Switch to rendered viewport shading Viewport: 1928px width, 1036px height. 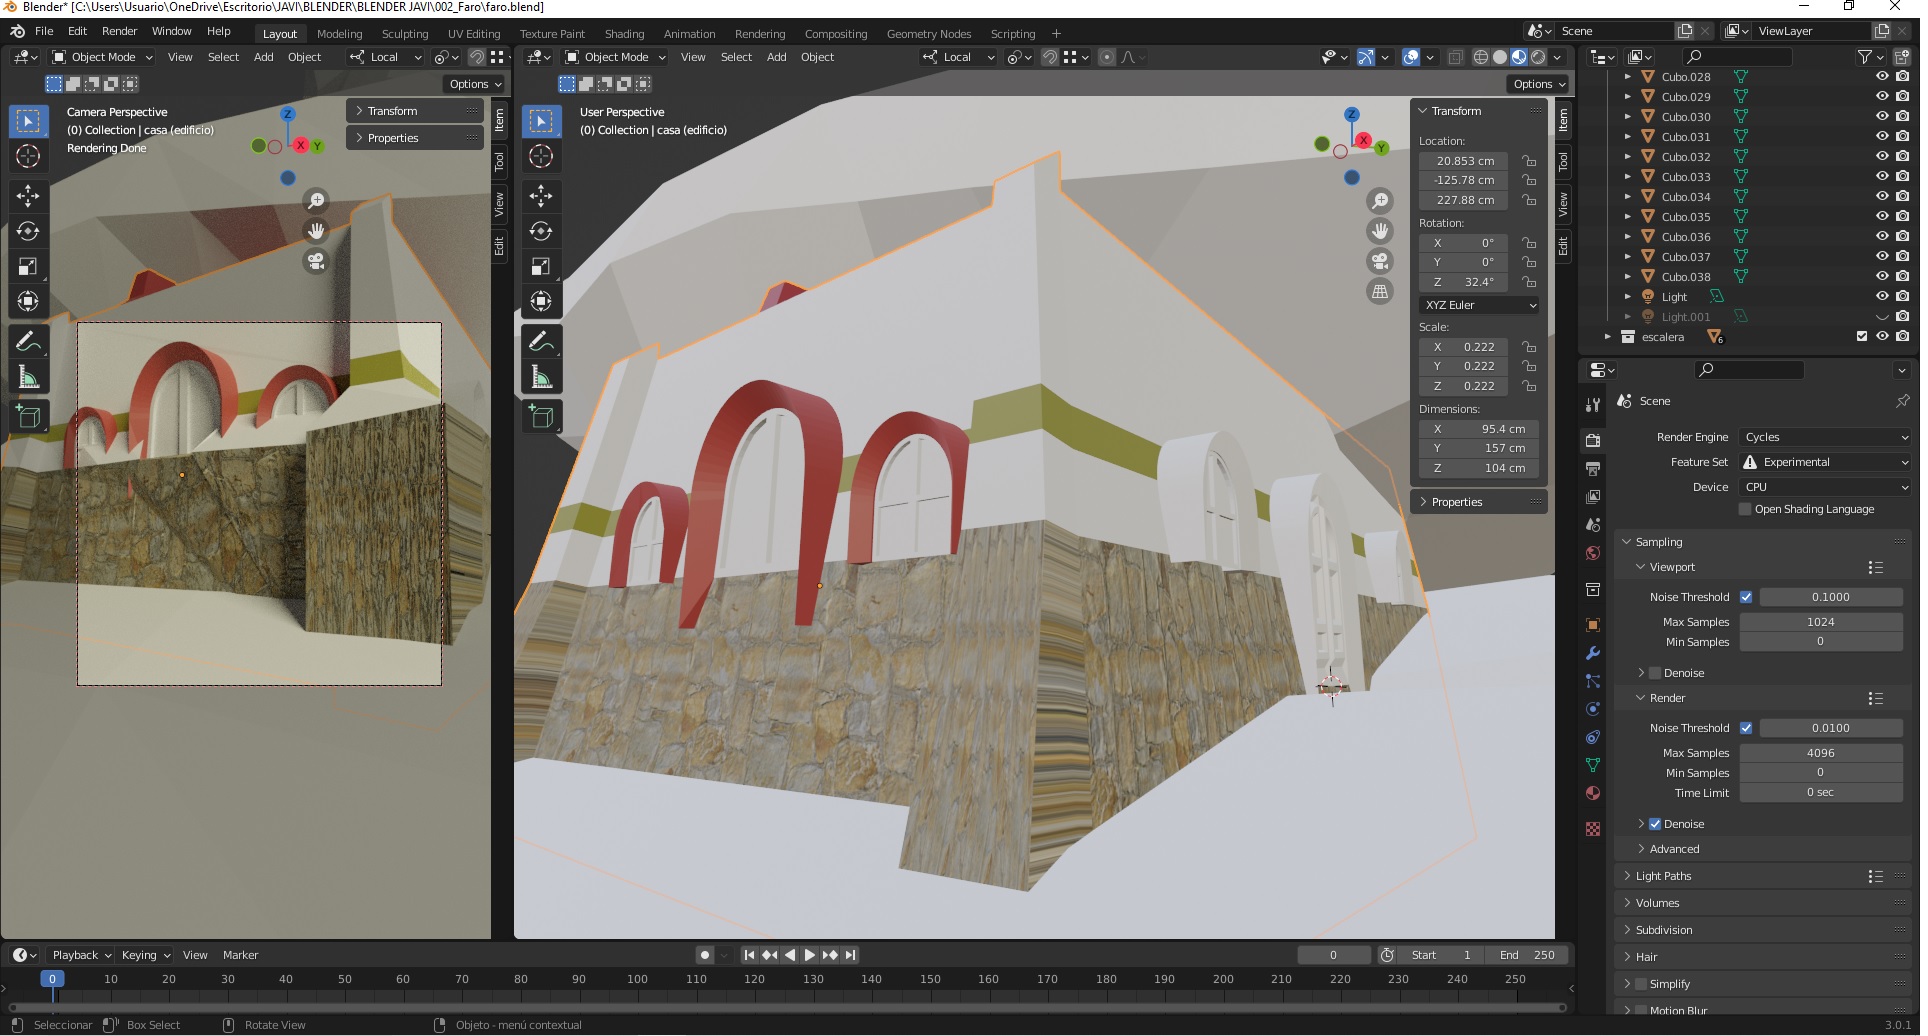point(1538,57)
